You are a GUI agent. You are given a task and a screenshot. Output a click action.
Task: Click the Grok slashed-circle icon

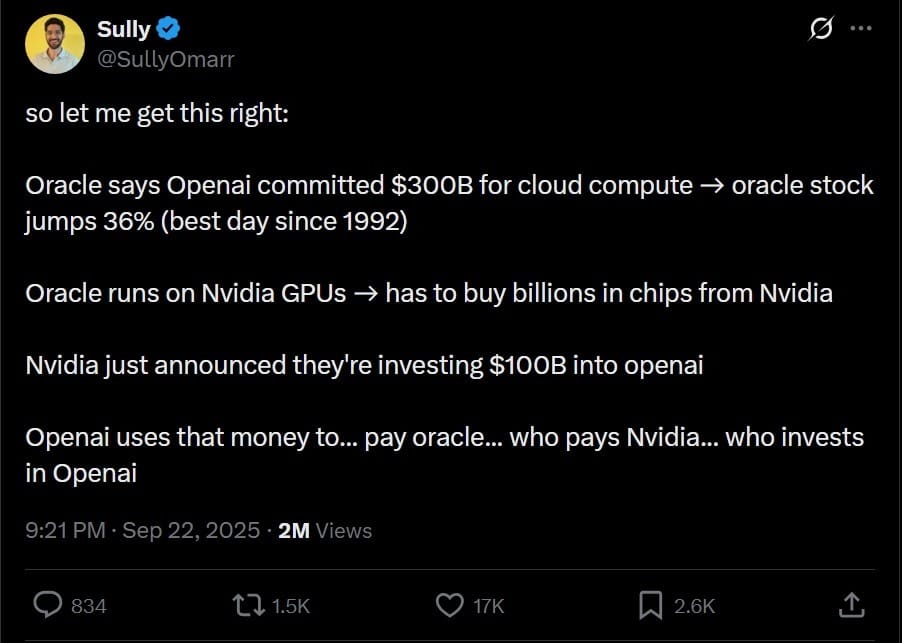[820, 31]
